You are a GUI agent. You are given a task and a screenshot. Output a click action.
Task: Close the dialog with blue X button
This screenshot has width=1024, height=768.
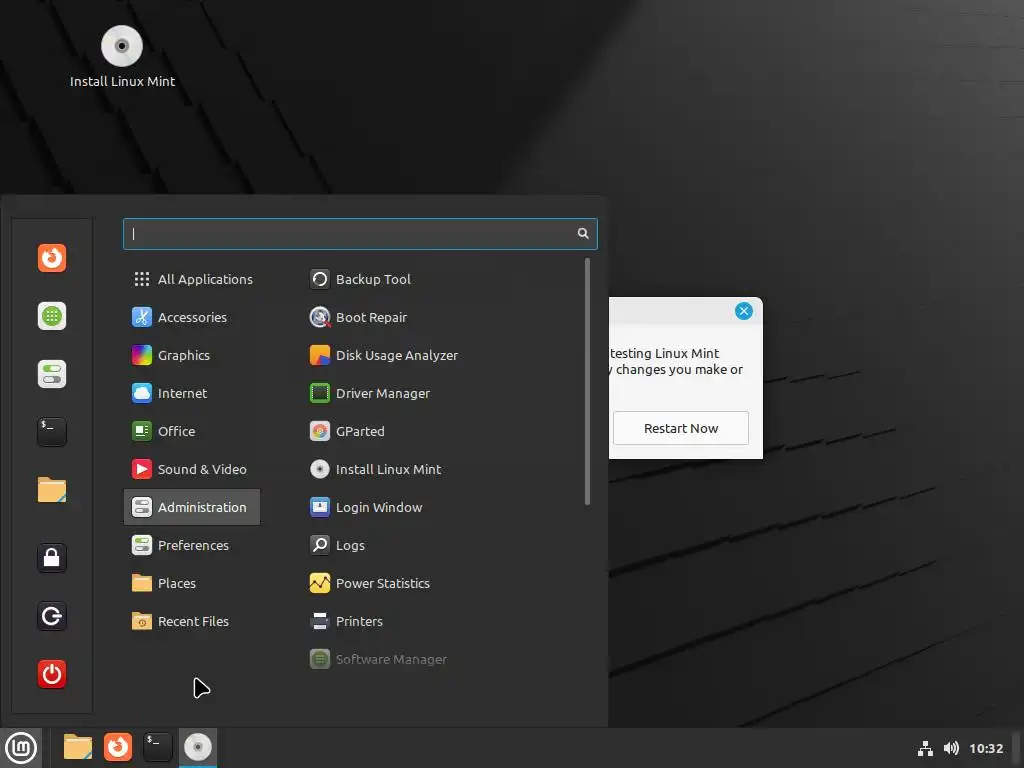click(x=743, y=311)
